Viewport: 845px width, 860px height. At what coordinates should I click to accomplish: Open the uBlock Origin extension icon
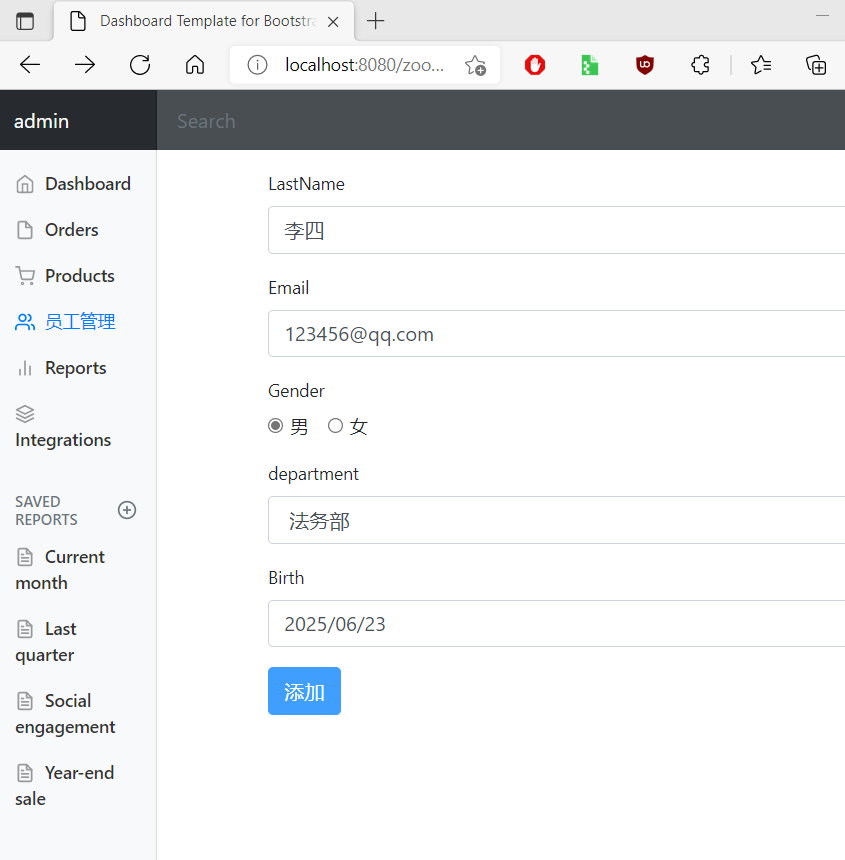coord(645,65)
